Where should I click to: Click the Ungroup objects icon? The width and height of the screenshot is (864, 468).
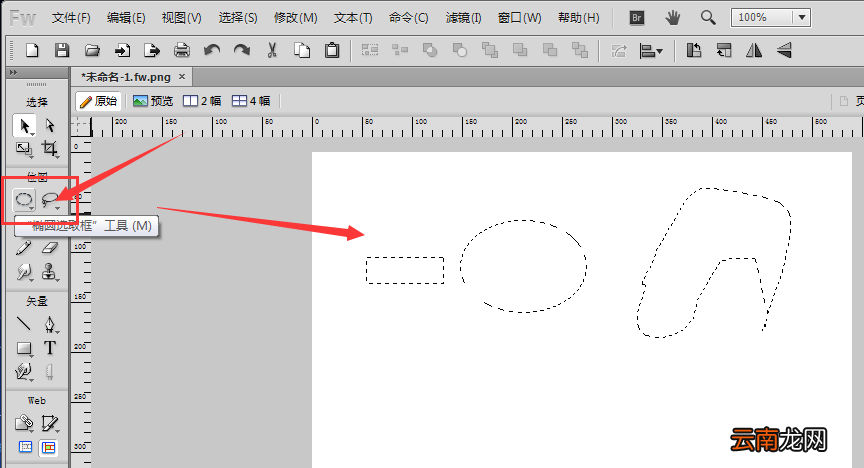400,51
